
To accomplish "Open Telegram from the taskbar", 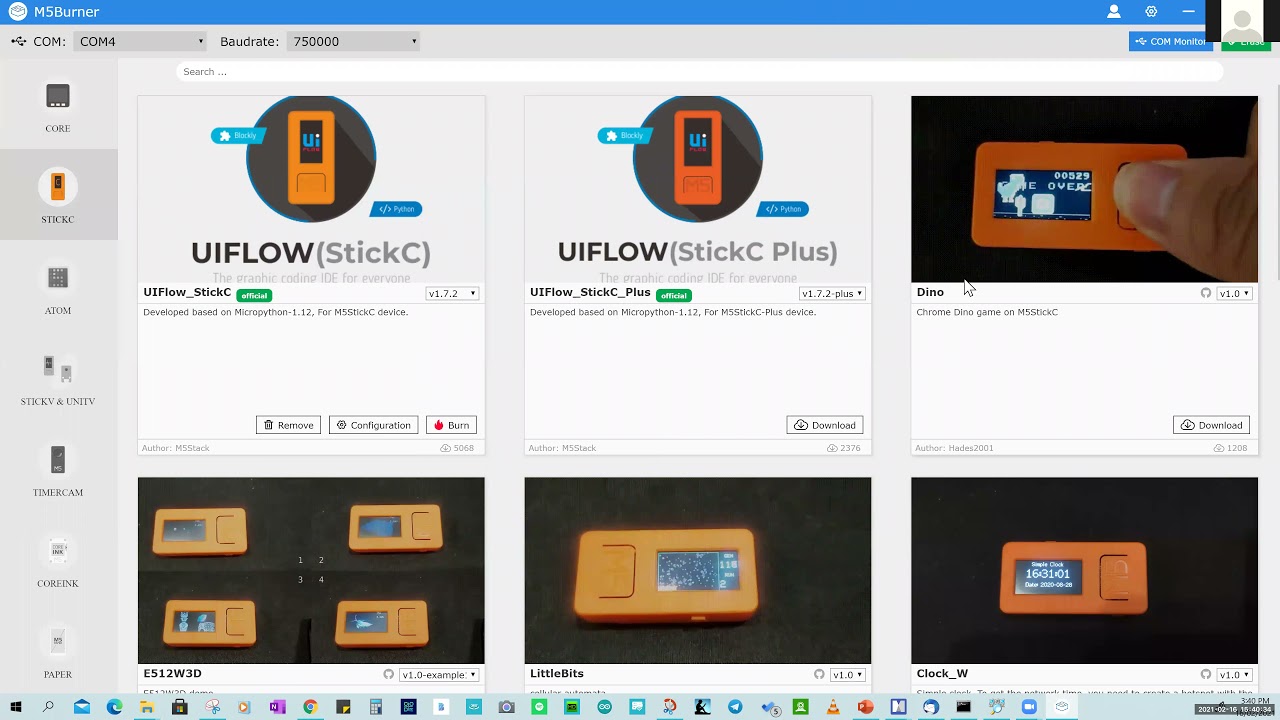I will pyautogui.click(x=735, y=707).
